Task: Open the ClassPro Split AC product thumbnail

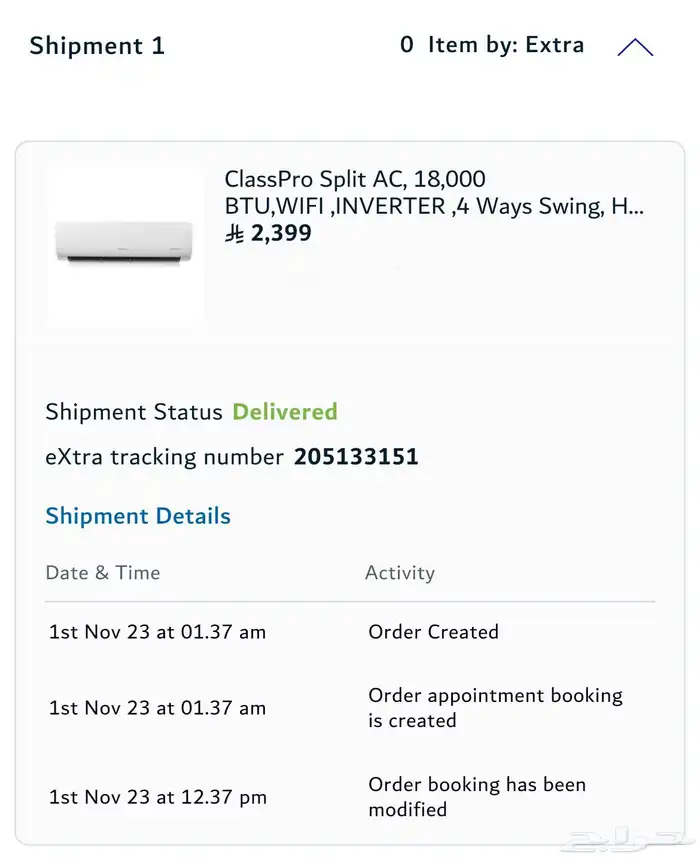Action: pos(124,244)
